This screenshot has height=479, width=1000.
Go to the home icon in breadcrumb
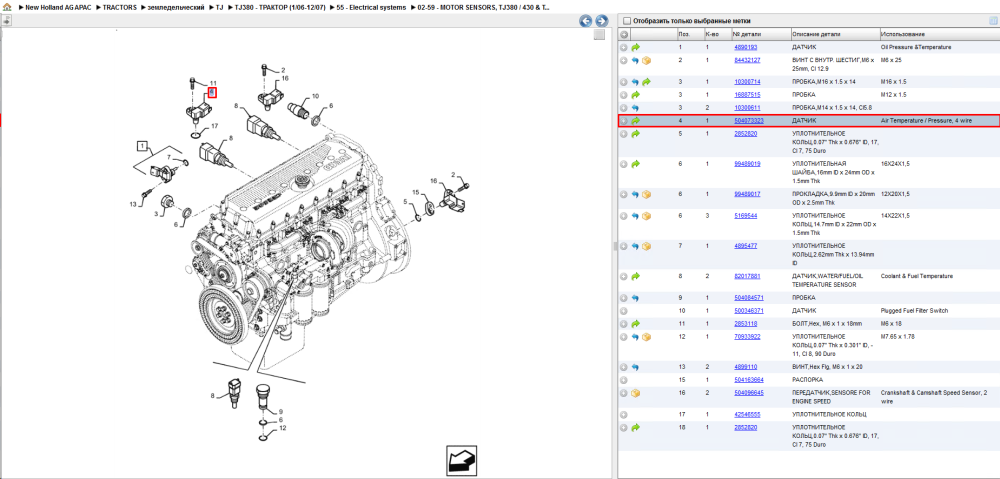pos(7,7)
